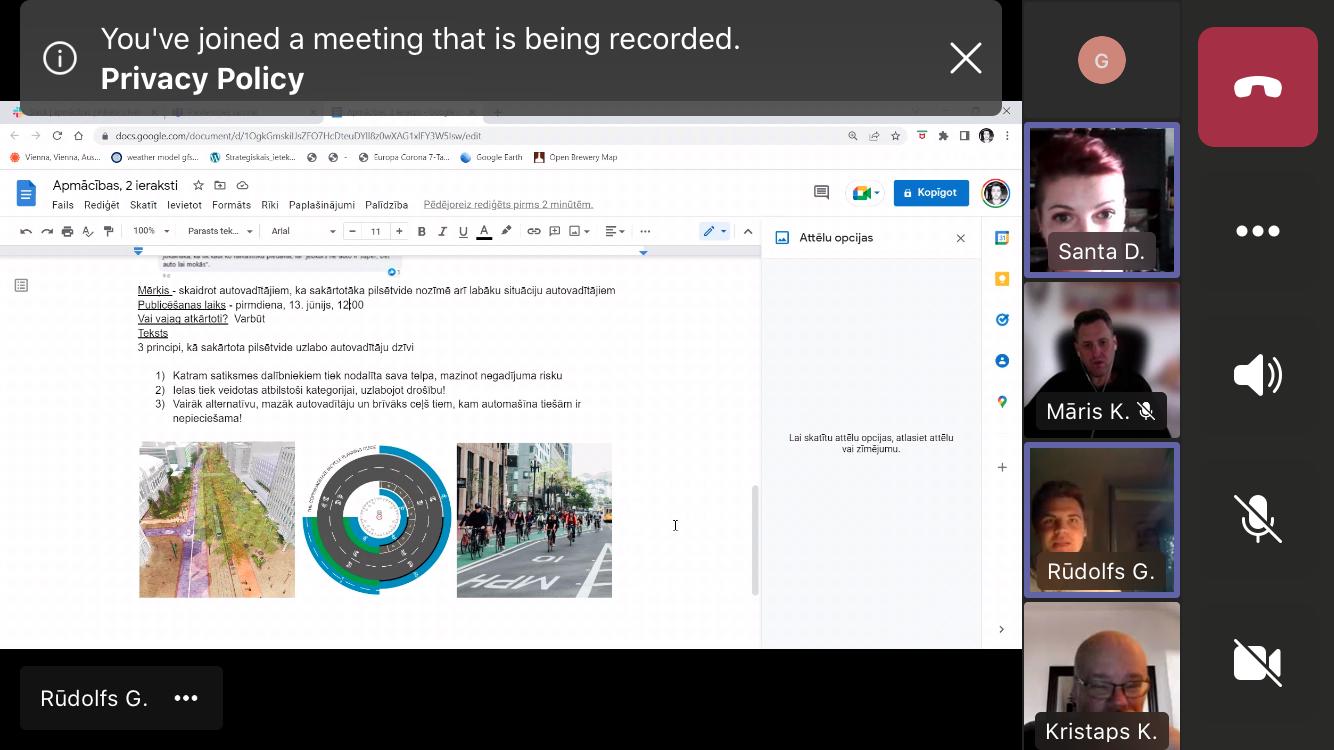Open Google account avatar in Docs
This screenshot has width=1334, height=750.
coord(995,193)
